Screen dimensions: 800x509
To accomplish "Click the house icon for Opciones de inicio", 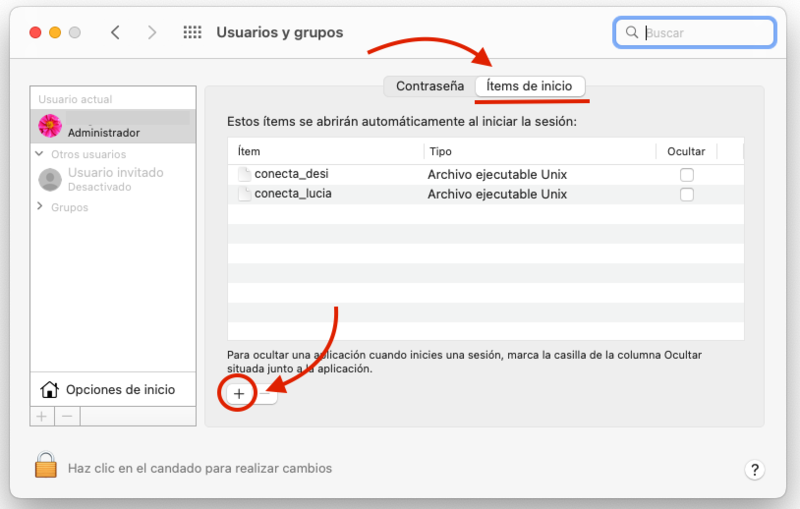I will [x=49, y=389].
